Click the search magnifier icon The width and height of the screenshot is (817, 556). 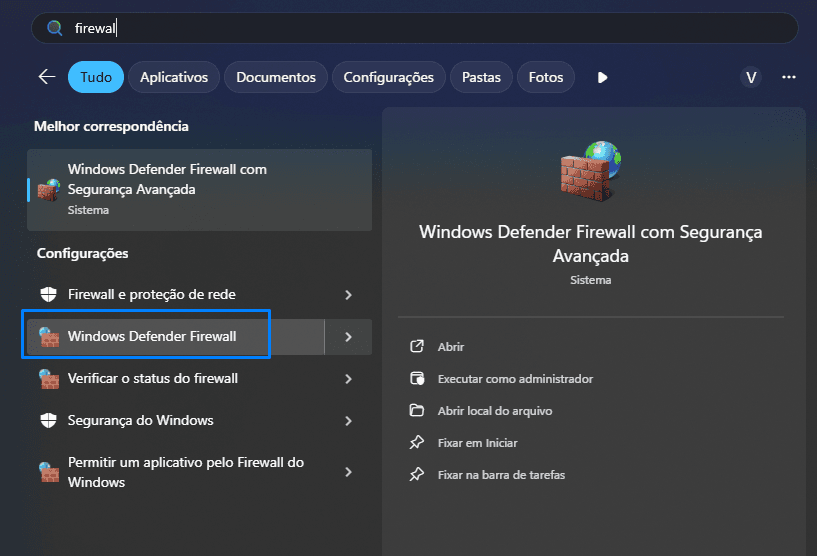point(54,28)
